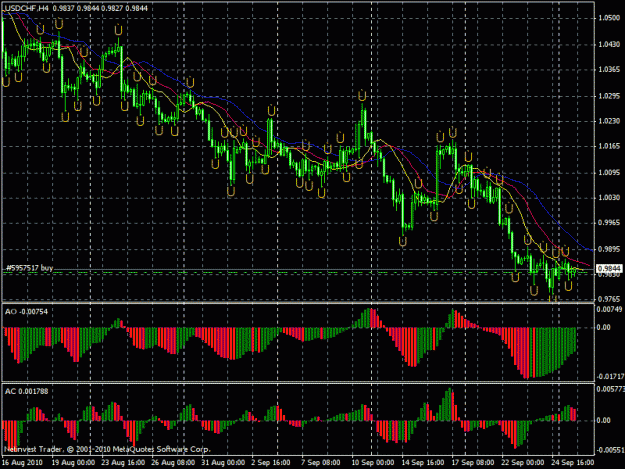This screenshot has height=469, width=625.
Task: Click the 10 Sep 00:00 time label
Action: pyautogui.click(x=373, y=463)
